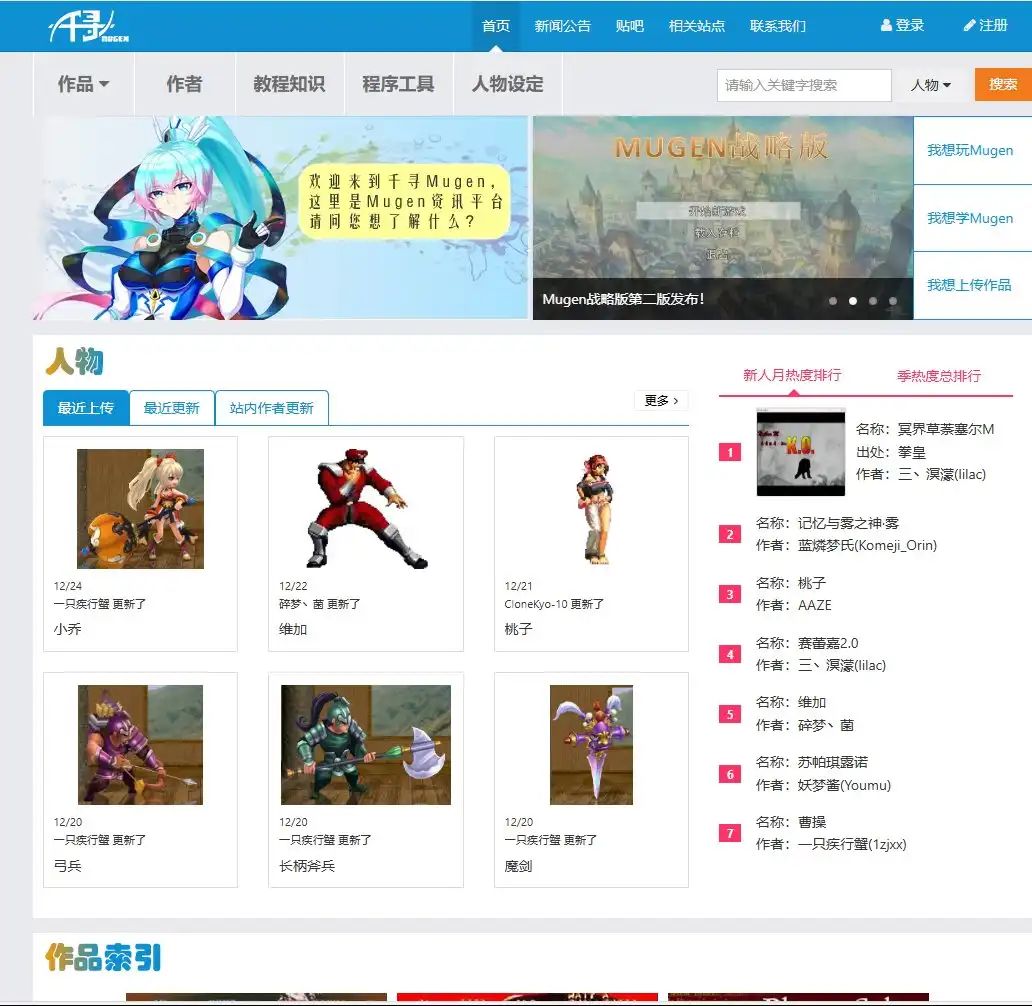The width and height of the screenshot is (1032, 1006).
Task: Open the 贴吧 nav link
Action: tap(630, 26)
